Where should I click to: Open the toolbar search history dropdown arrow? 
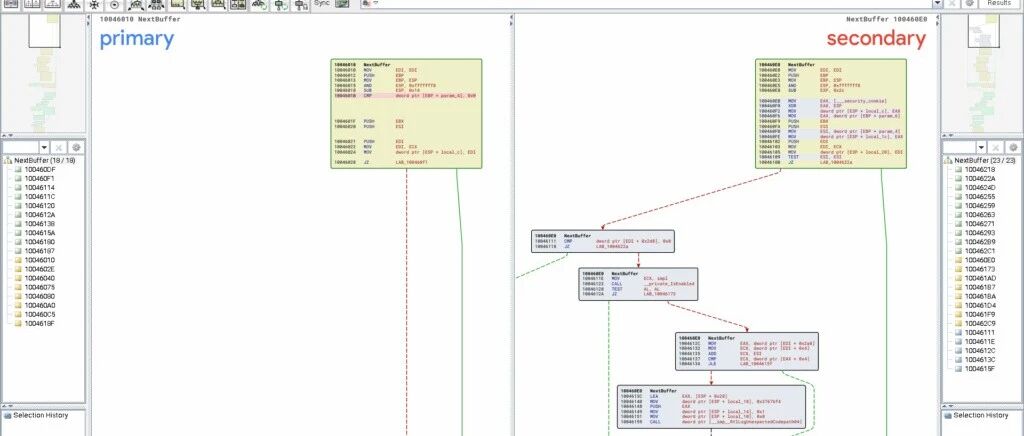coord(938,4)
